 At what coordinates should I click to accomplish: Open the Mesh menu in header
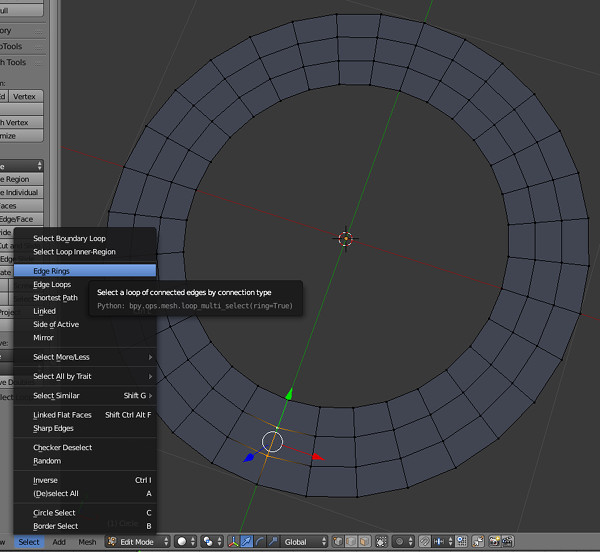(87, 542)
